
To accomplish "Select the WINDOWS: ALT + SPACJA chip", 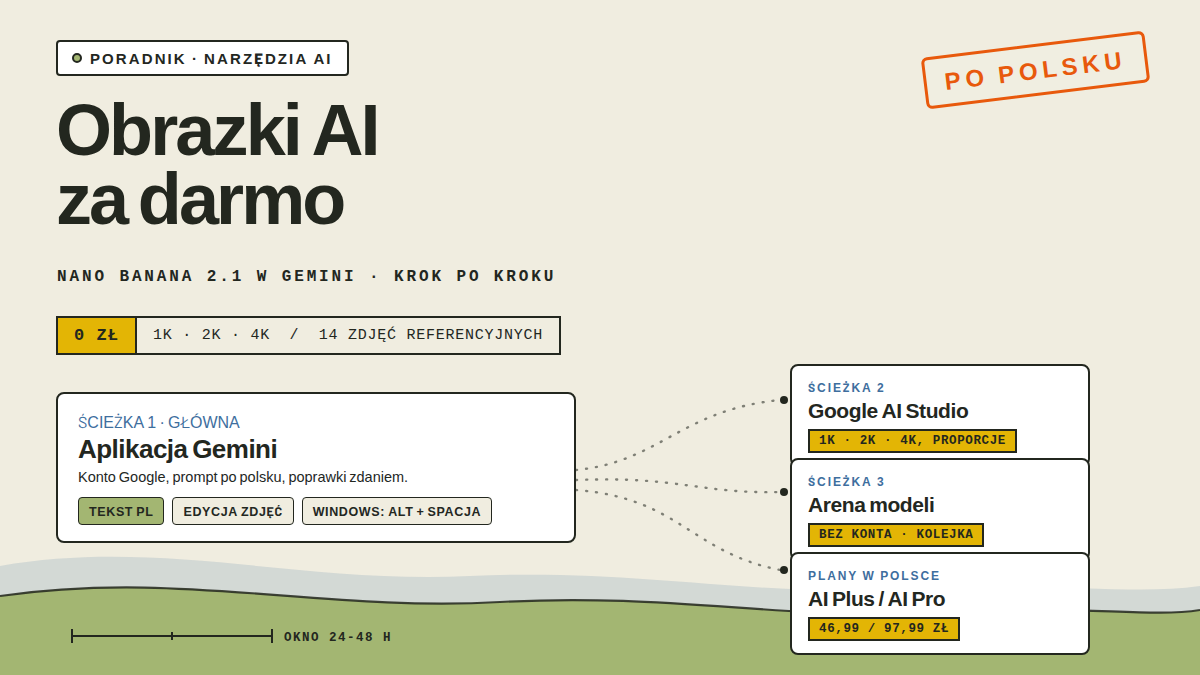I will pyautogui.click(x=397, y=511).
